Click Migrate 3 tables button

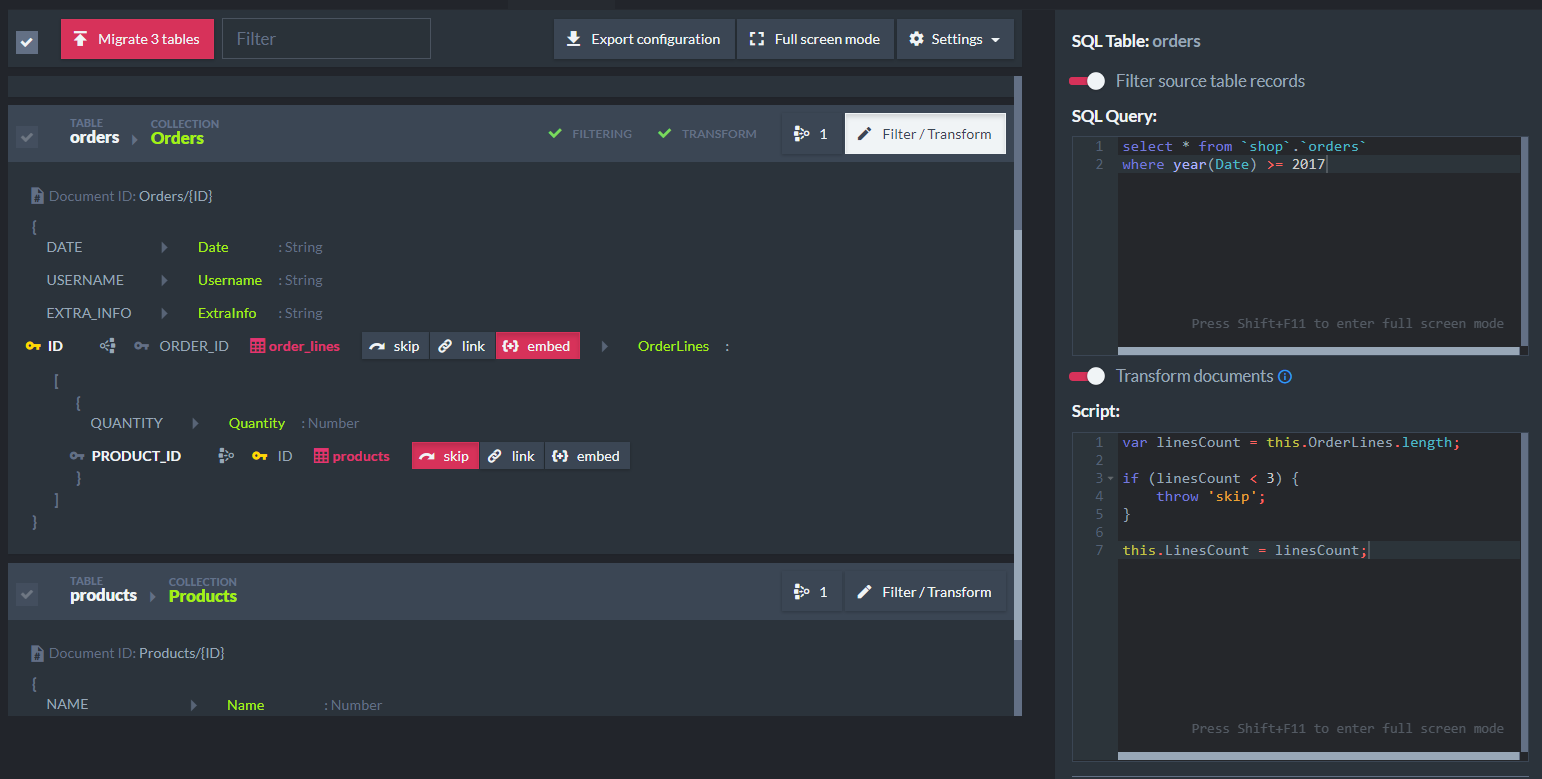coord(137,39)
